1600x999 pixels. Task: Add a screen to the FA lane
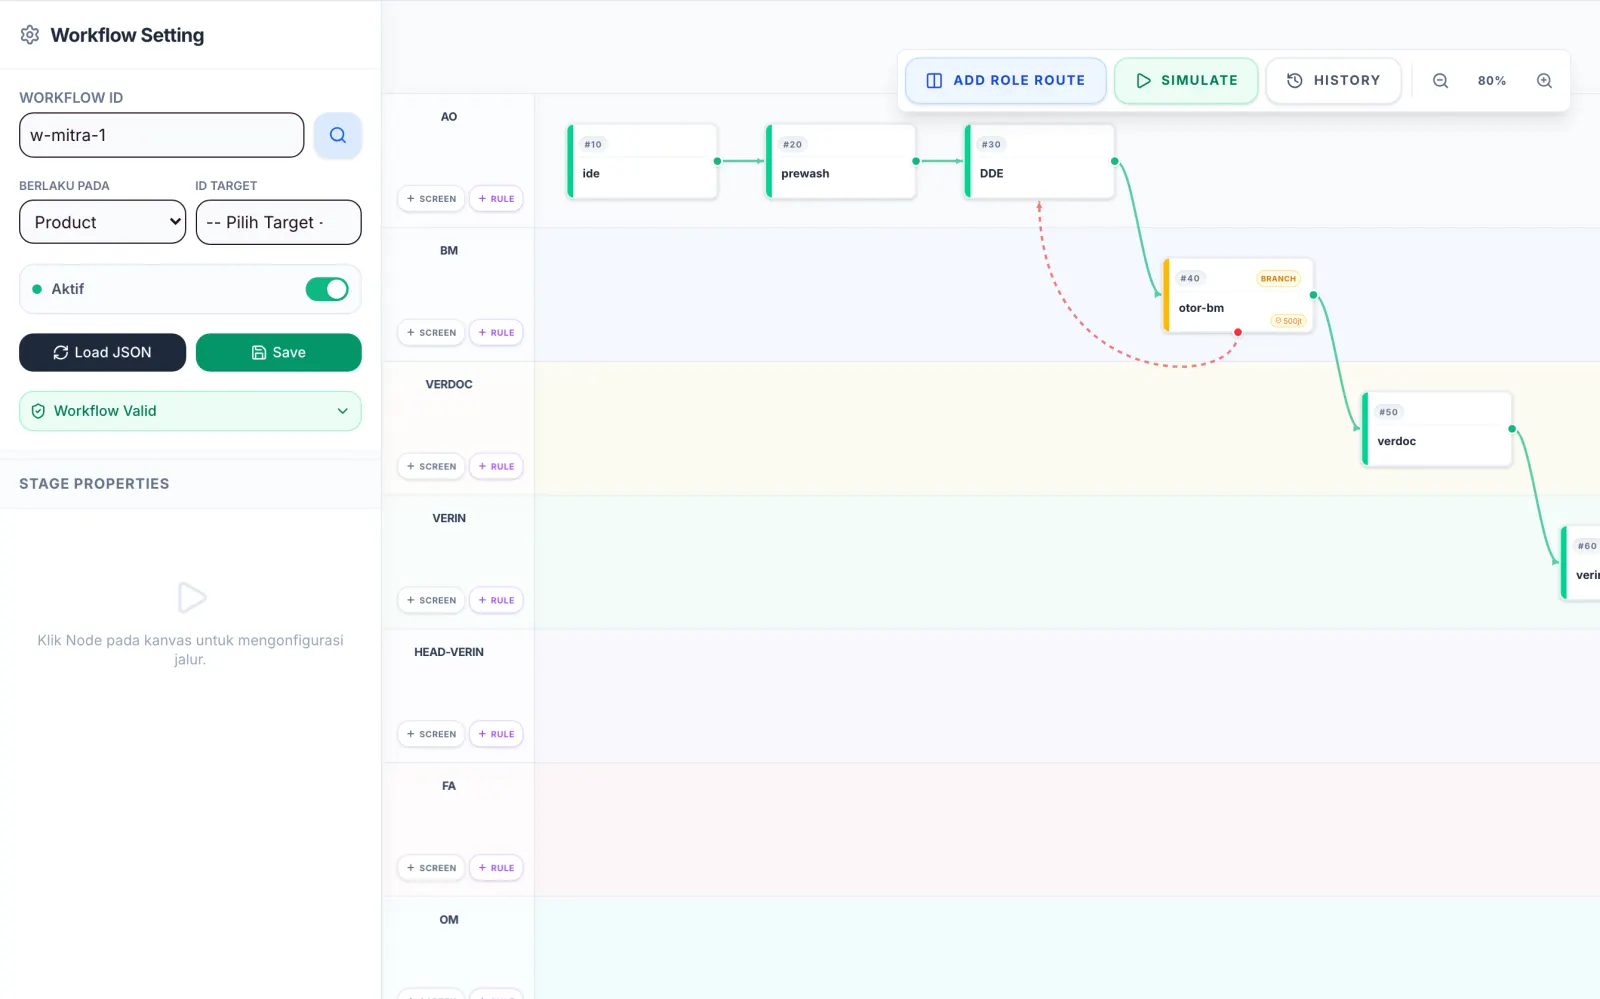[x=431, y=869]
